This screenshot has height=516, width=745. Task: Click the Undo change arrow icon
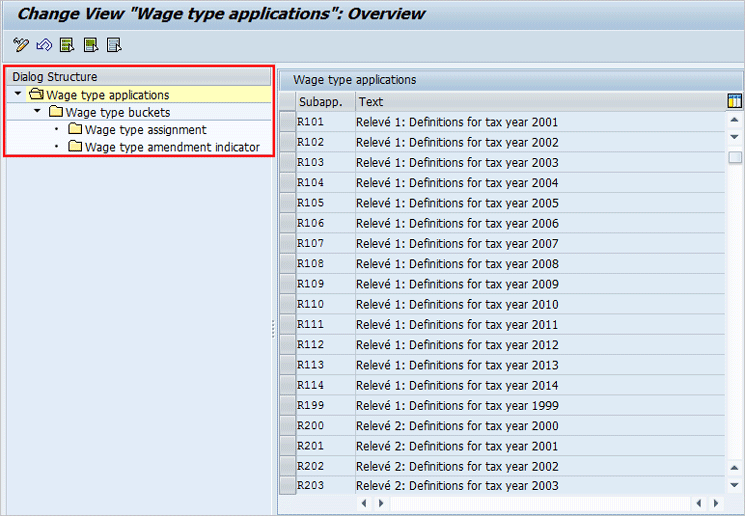tap(43, 44)
